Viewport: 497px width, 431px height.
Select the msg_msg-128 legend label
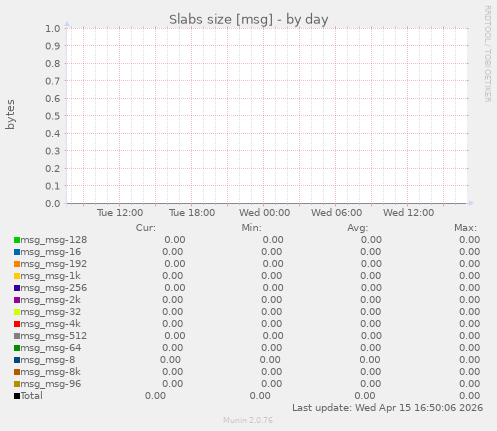(54, 240)
